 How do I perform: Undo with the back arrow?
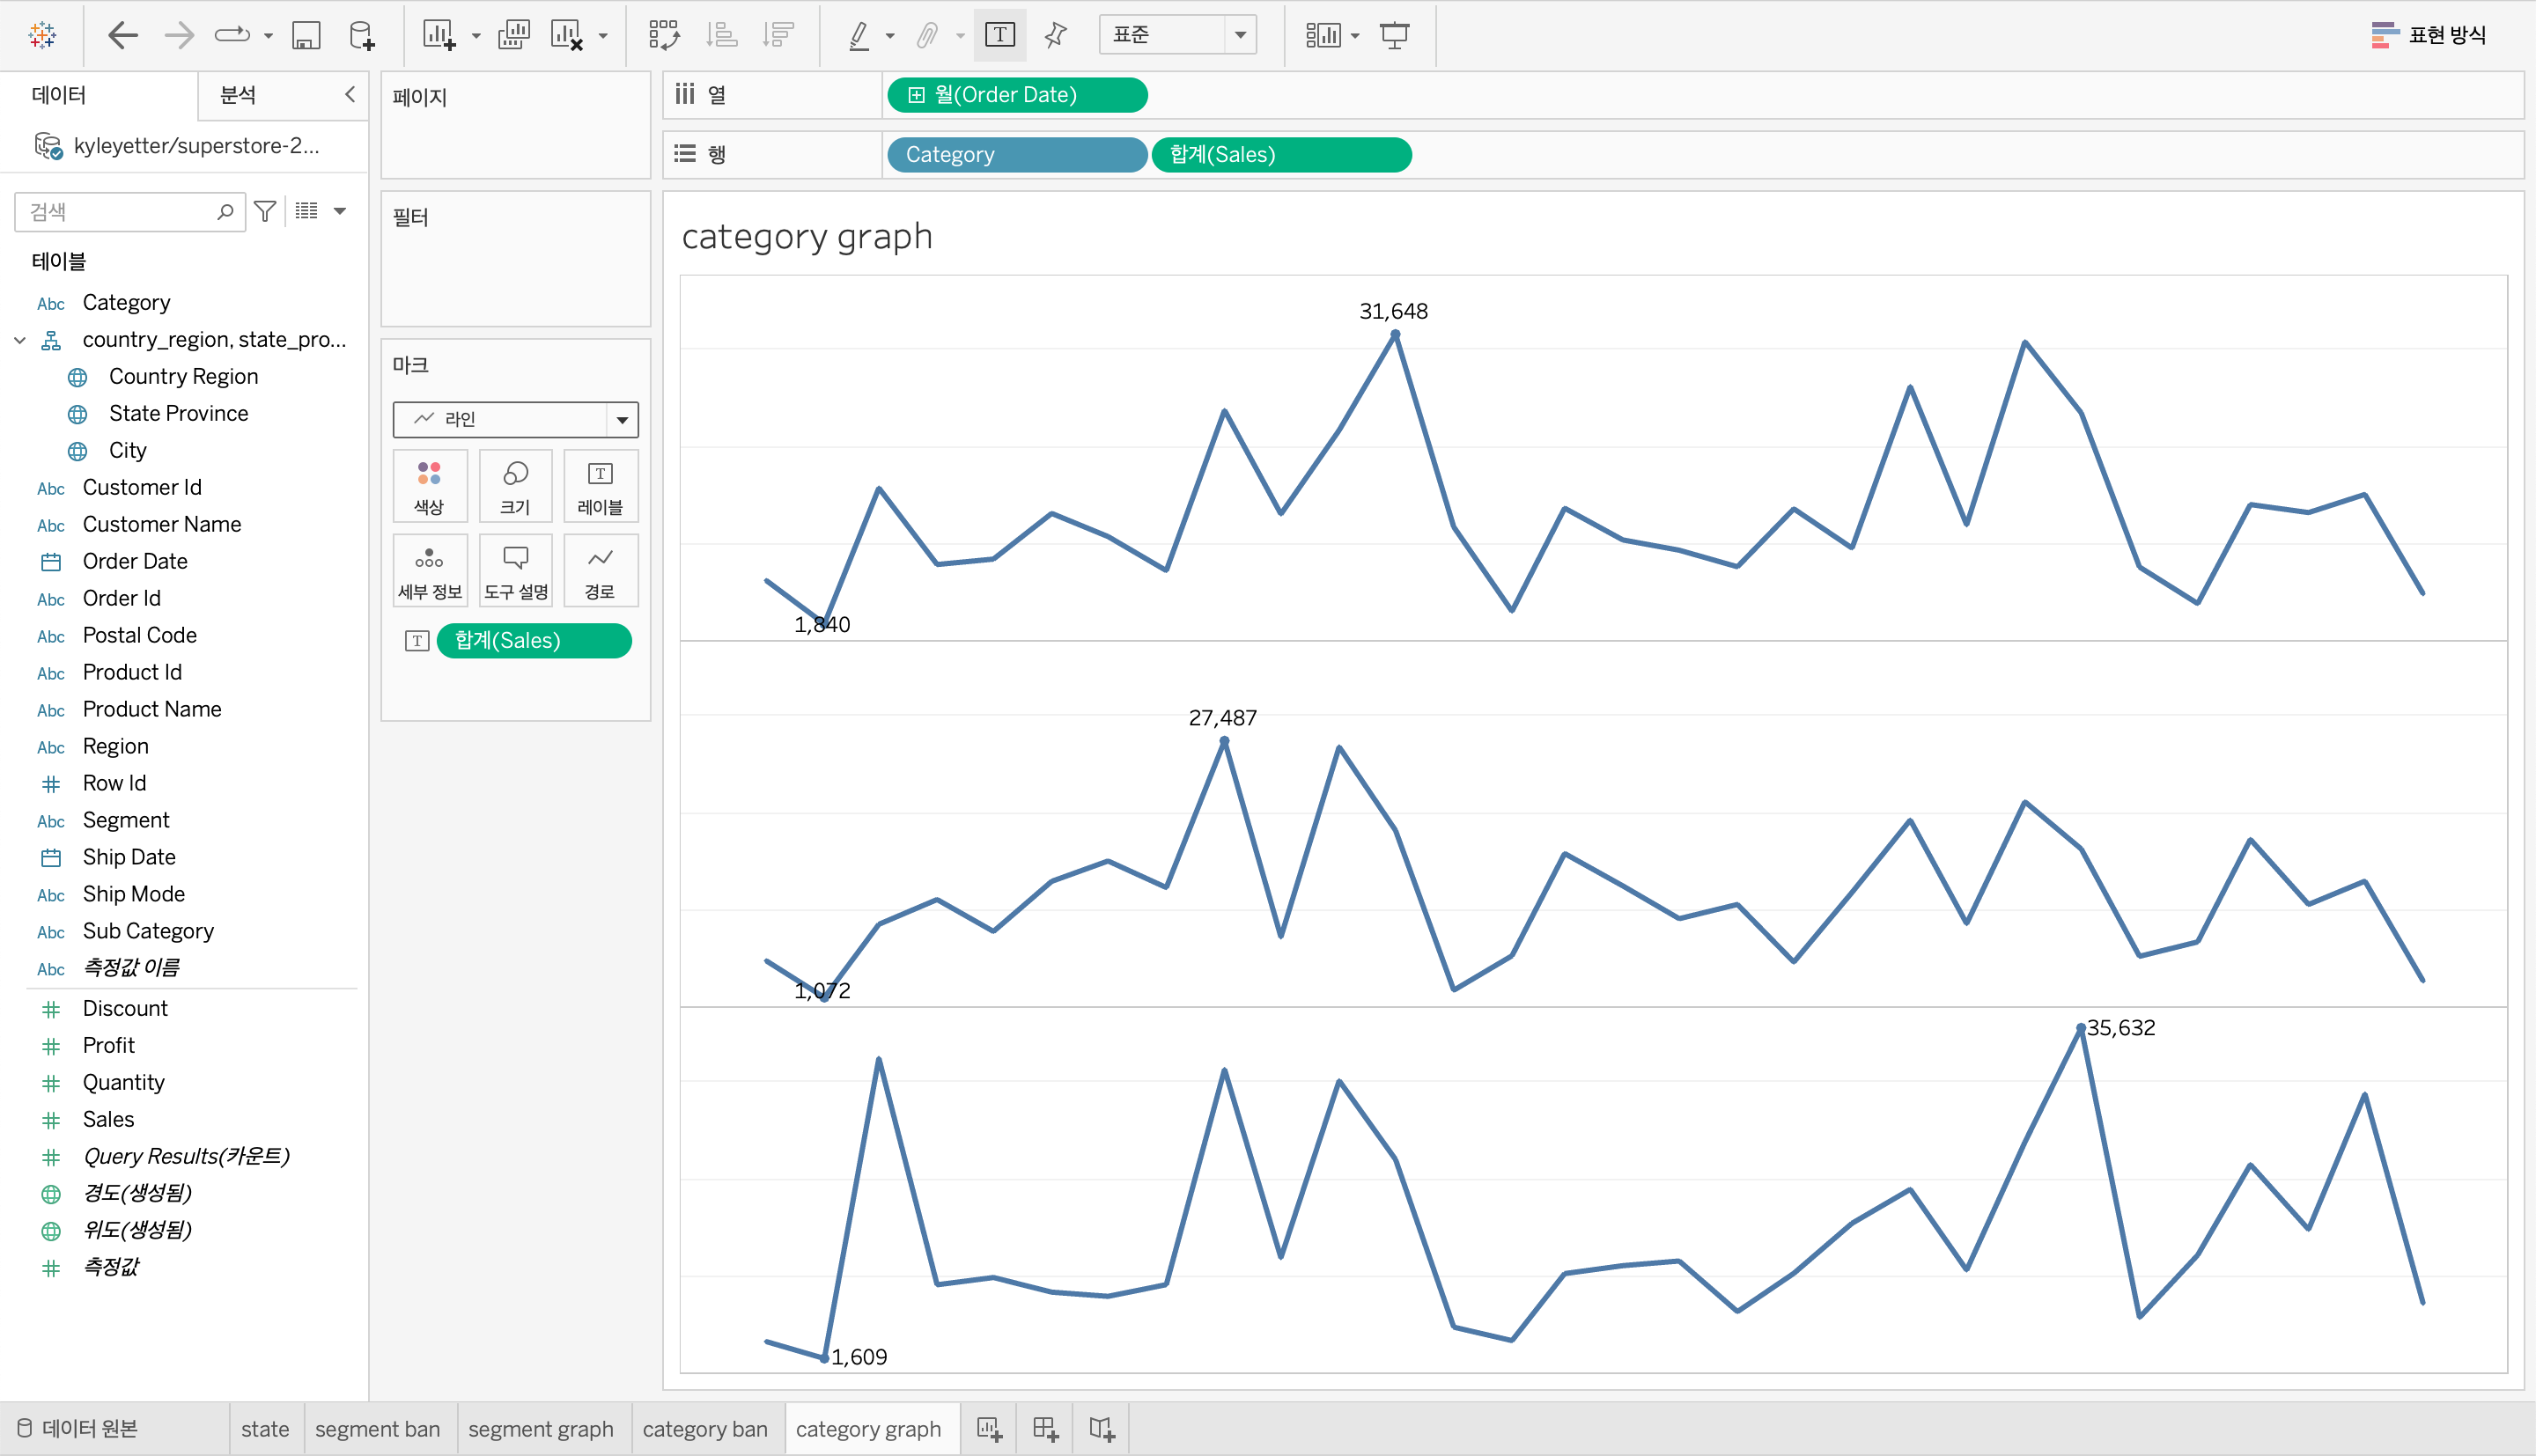coord(122,35)
